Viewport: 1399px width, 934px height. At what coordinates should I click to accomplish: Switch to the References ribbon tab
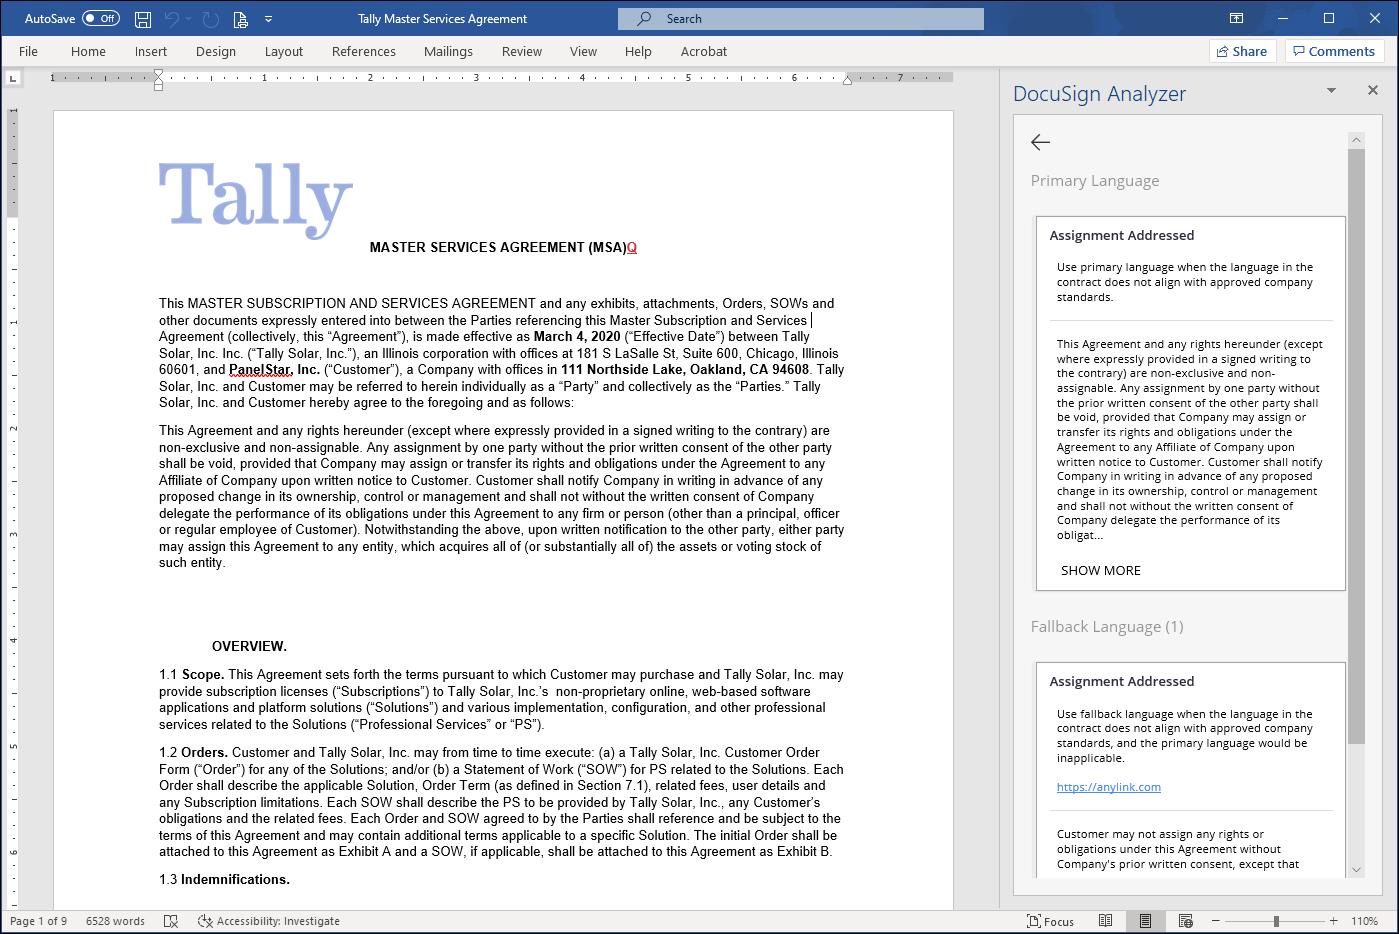coord(364,51)
